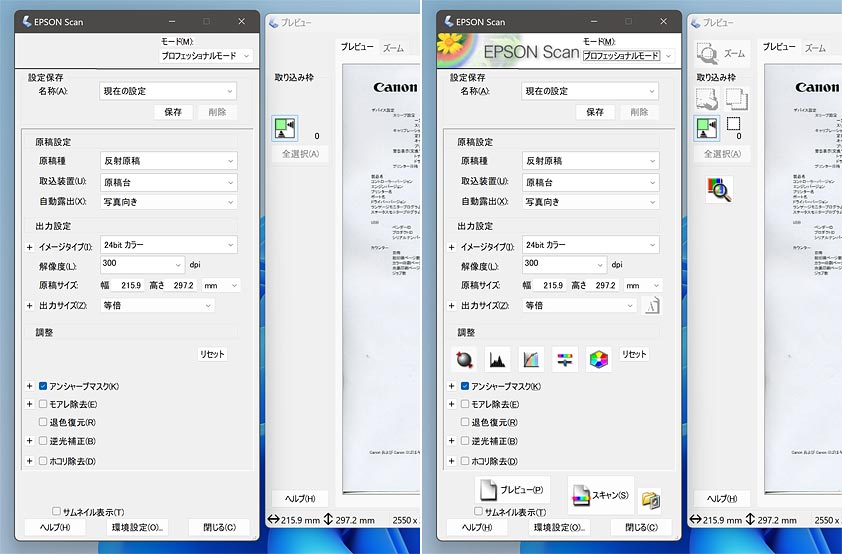Enable 退色復元(R) in right EPSON Scan window

tap(465, 422)
